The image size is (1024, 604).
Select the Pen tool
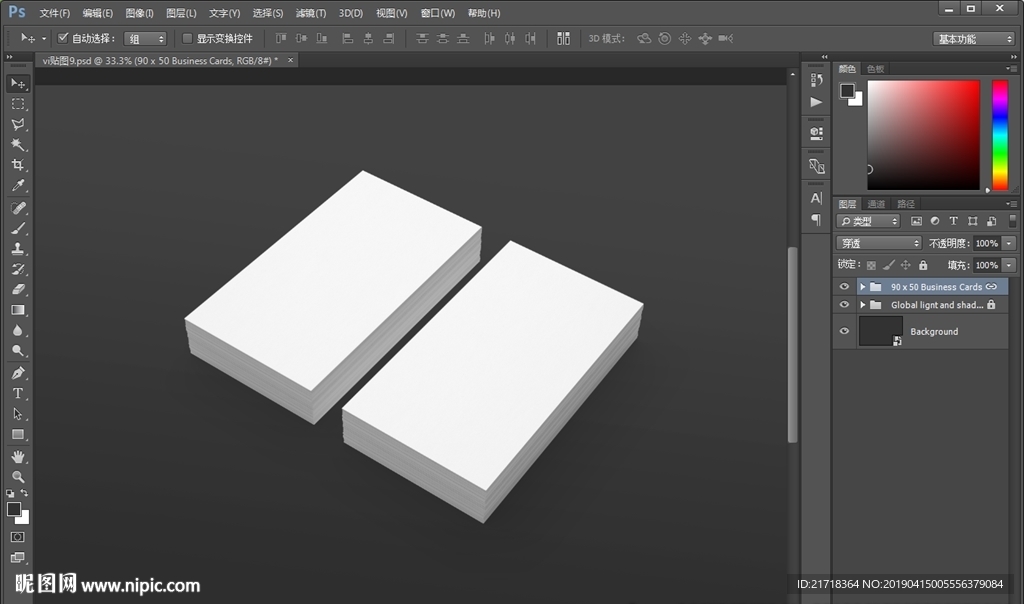click(x=18, y=373)
